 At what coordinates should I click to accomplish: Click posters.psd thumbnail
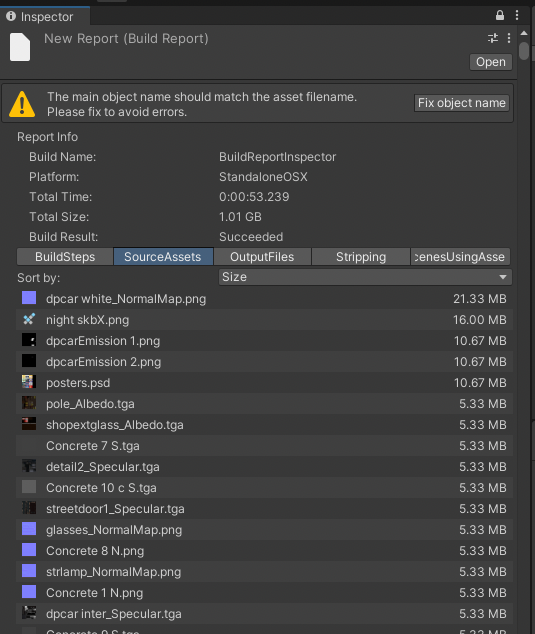click(x=29, y=382)
